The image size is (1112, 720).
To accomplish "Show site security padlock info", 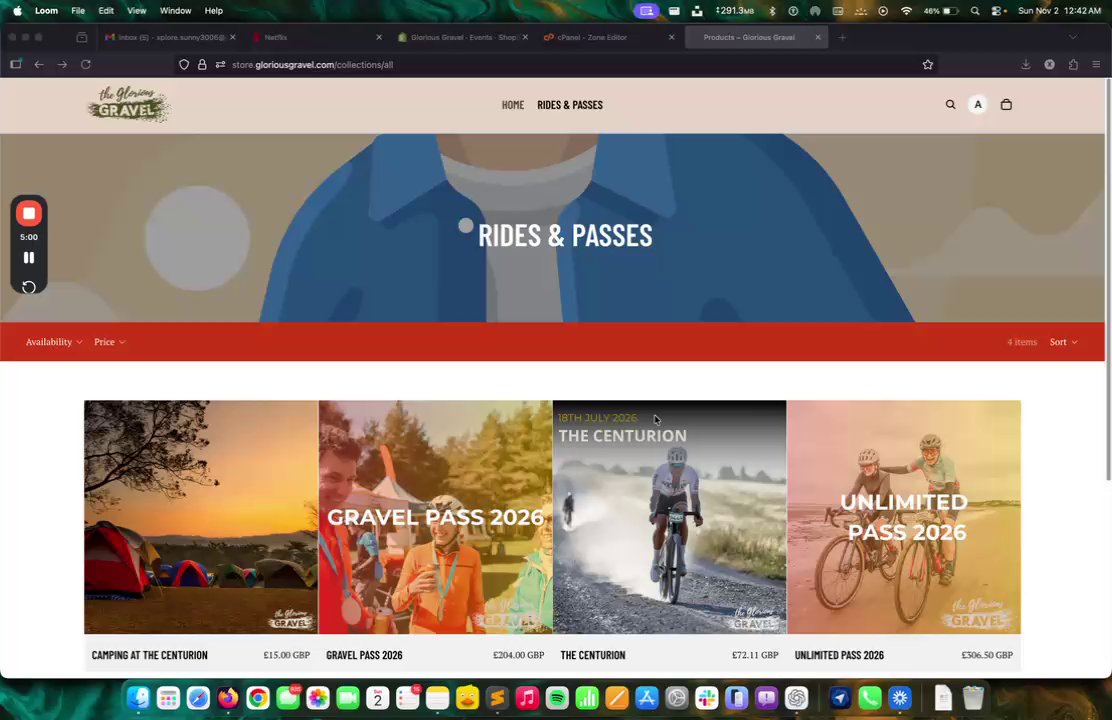I will tap(202, 65).
